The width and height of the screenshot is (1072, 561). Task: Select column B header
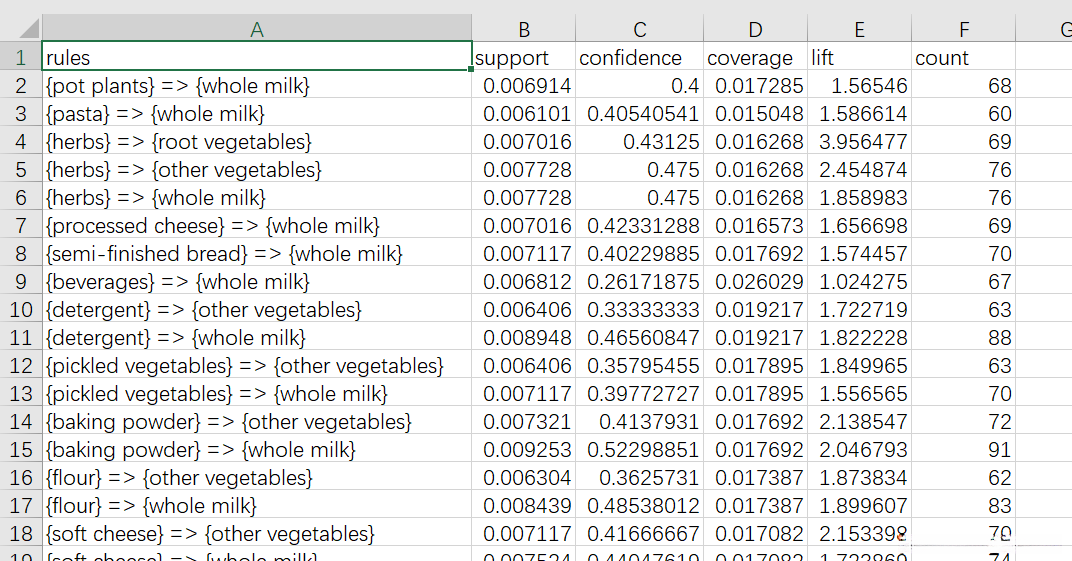coord(523,30)
